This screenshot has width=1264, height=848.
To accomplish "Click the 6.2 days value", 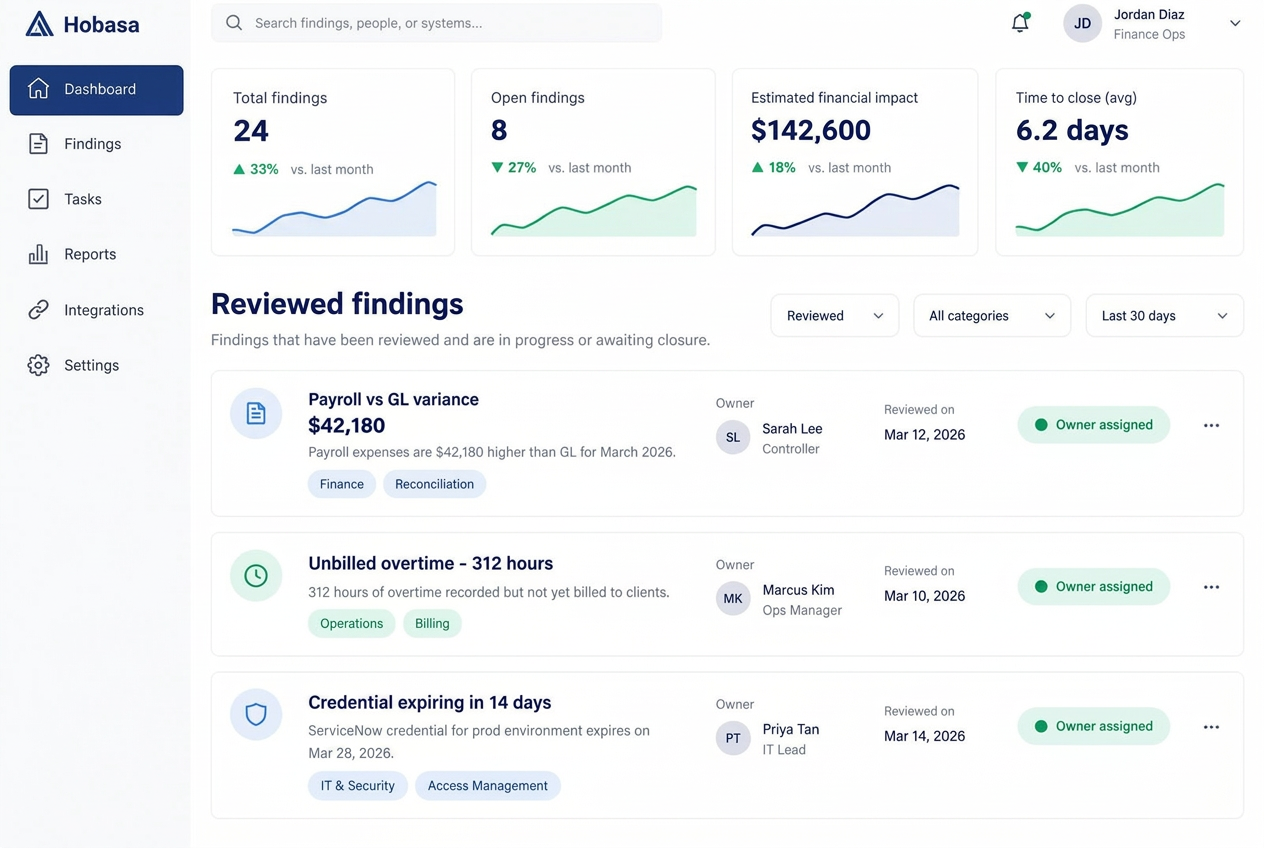I will (x=1072, y=130).
